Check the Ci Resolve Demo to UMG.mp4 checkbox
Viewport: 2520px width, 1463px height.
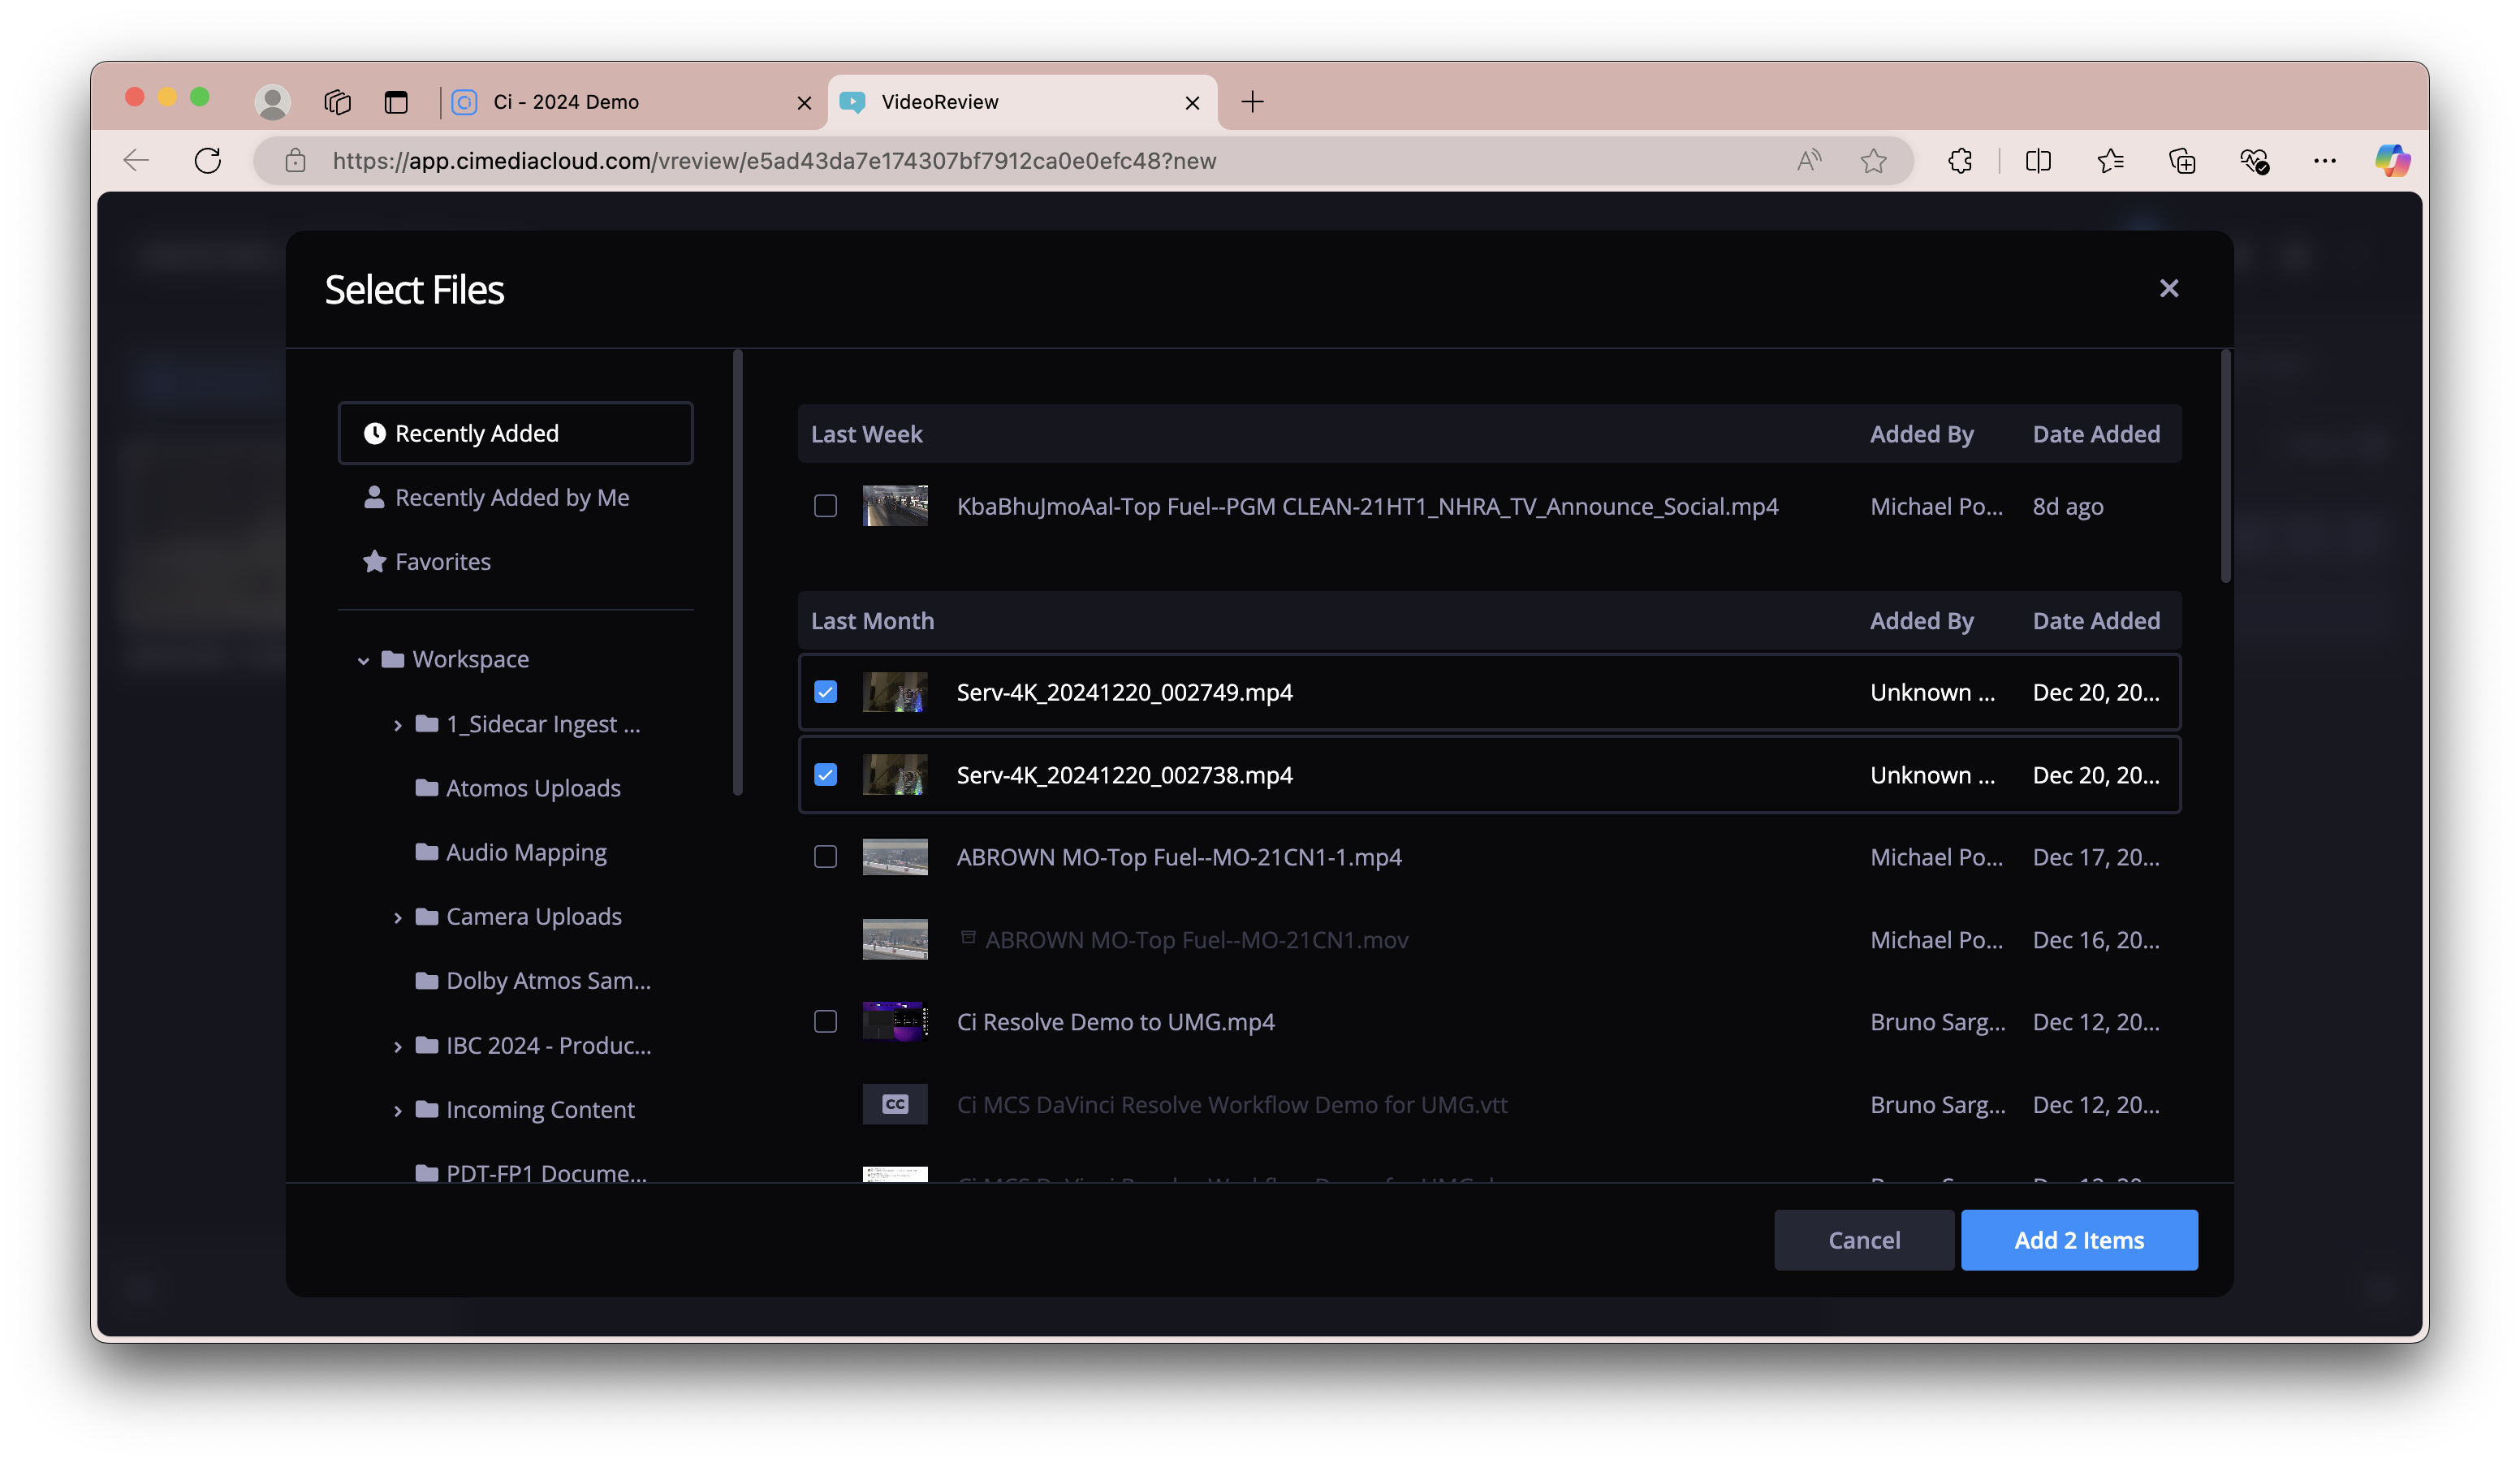click(x=825, y=1022)
